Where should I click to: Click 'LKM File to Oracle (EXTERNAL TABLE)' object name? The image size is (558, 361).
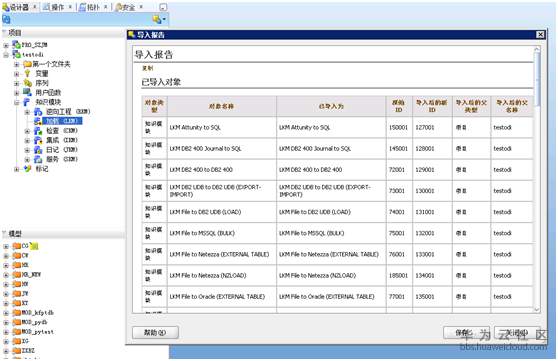pos(217,297)
